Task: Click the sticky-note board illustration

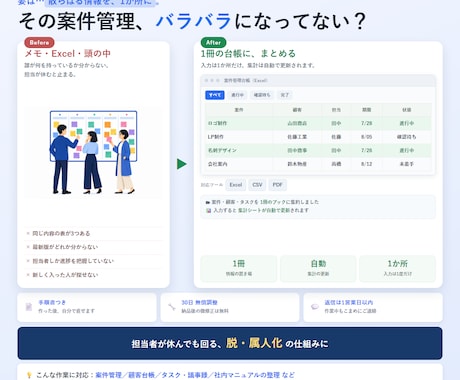Action: click(93, 152)
